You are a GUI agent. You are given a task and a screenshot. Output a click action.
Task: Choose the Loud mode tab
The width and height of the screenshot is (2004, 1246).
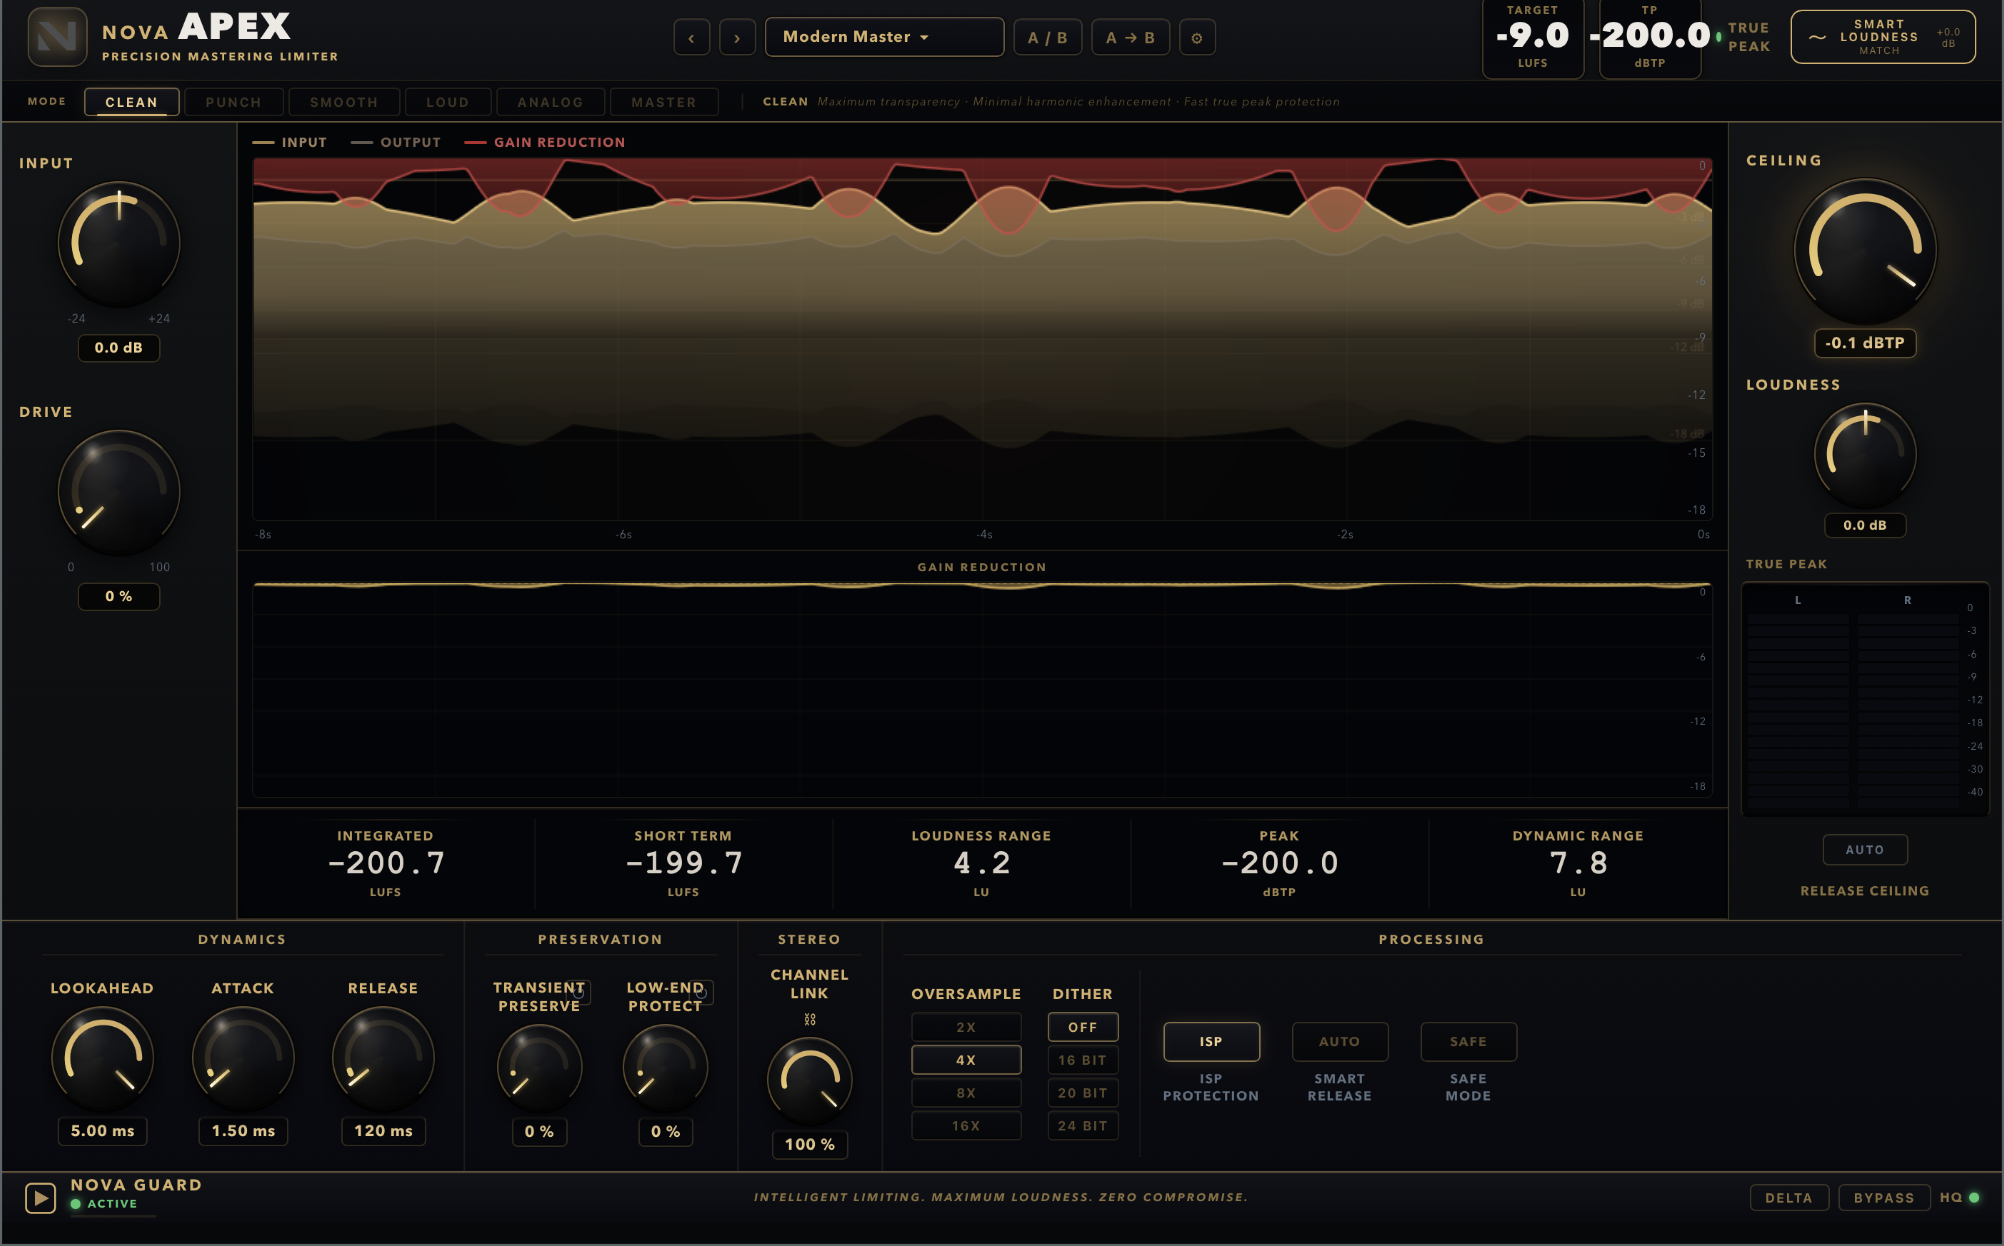pos(447,102)
